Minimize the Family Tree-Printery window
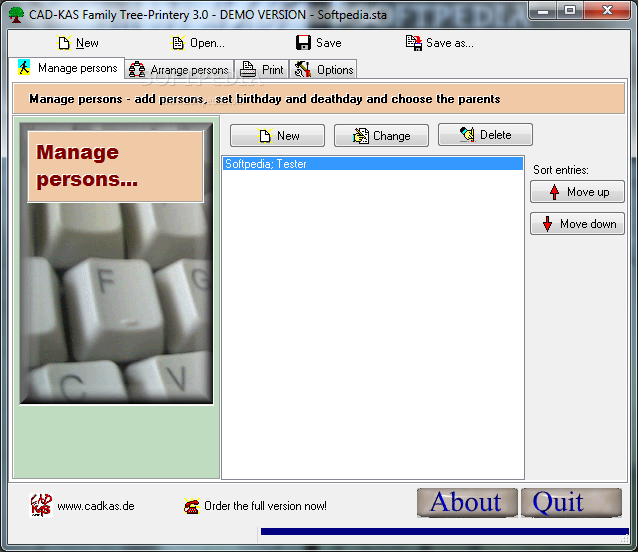This screenshot has width=638, height=552. 543,11
